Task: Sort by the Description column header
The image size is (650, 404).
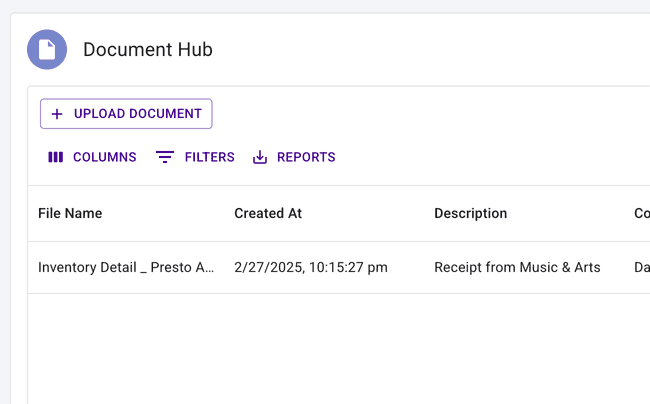Action: (x=470, y=213)
